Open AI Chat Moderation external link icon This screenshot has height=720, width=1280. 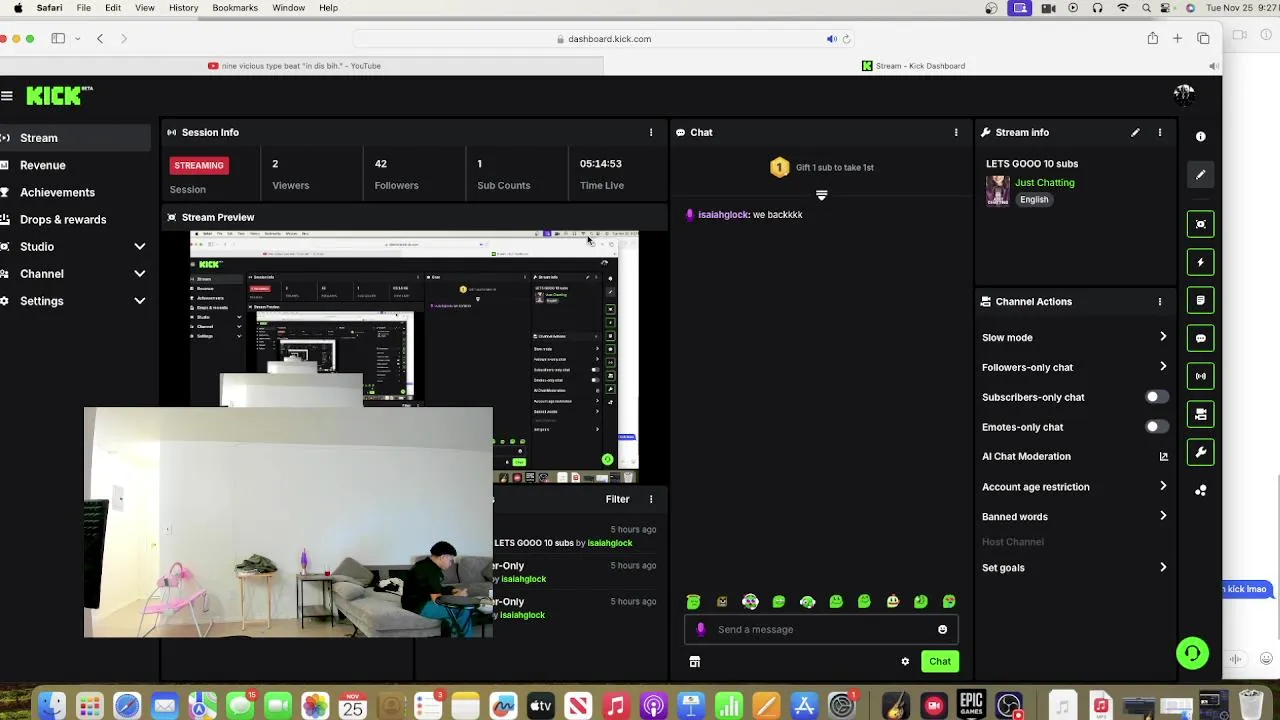1163,456
